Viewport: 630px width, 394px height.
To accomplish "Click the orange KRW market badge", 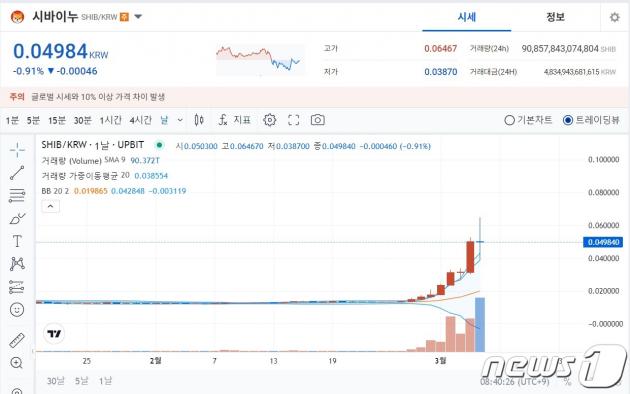I will 125,17.
